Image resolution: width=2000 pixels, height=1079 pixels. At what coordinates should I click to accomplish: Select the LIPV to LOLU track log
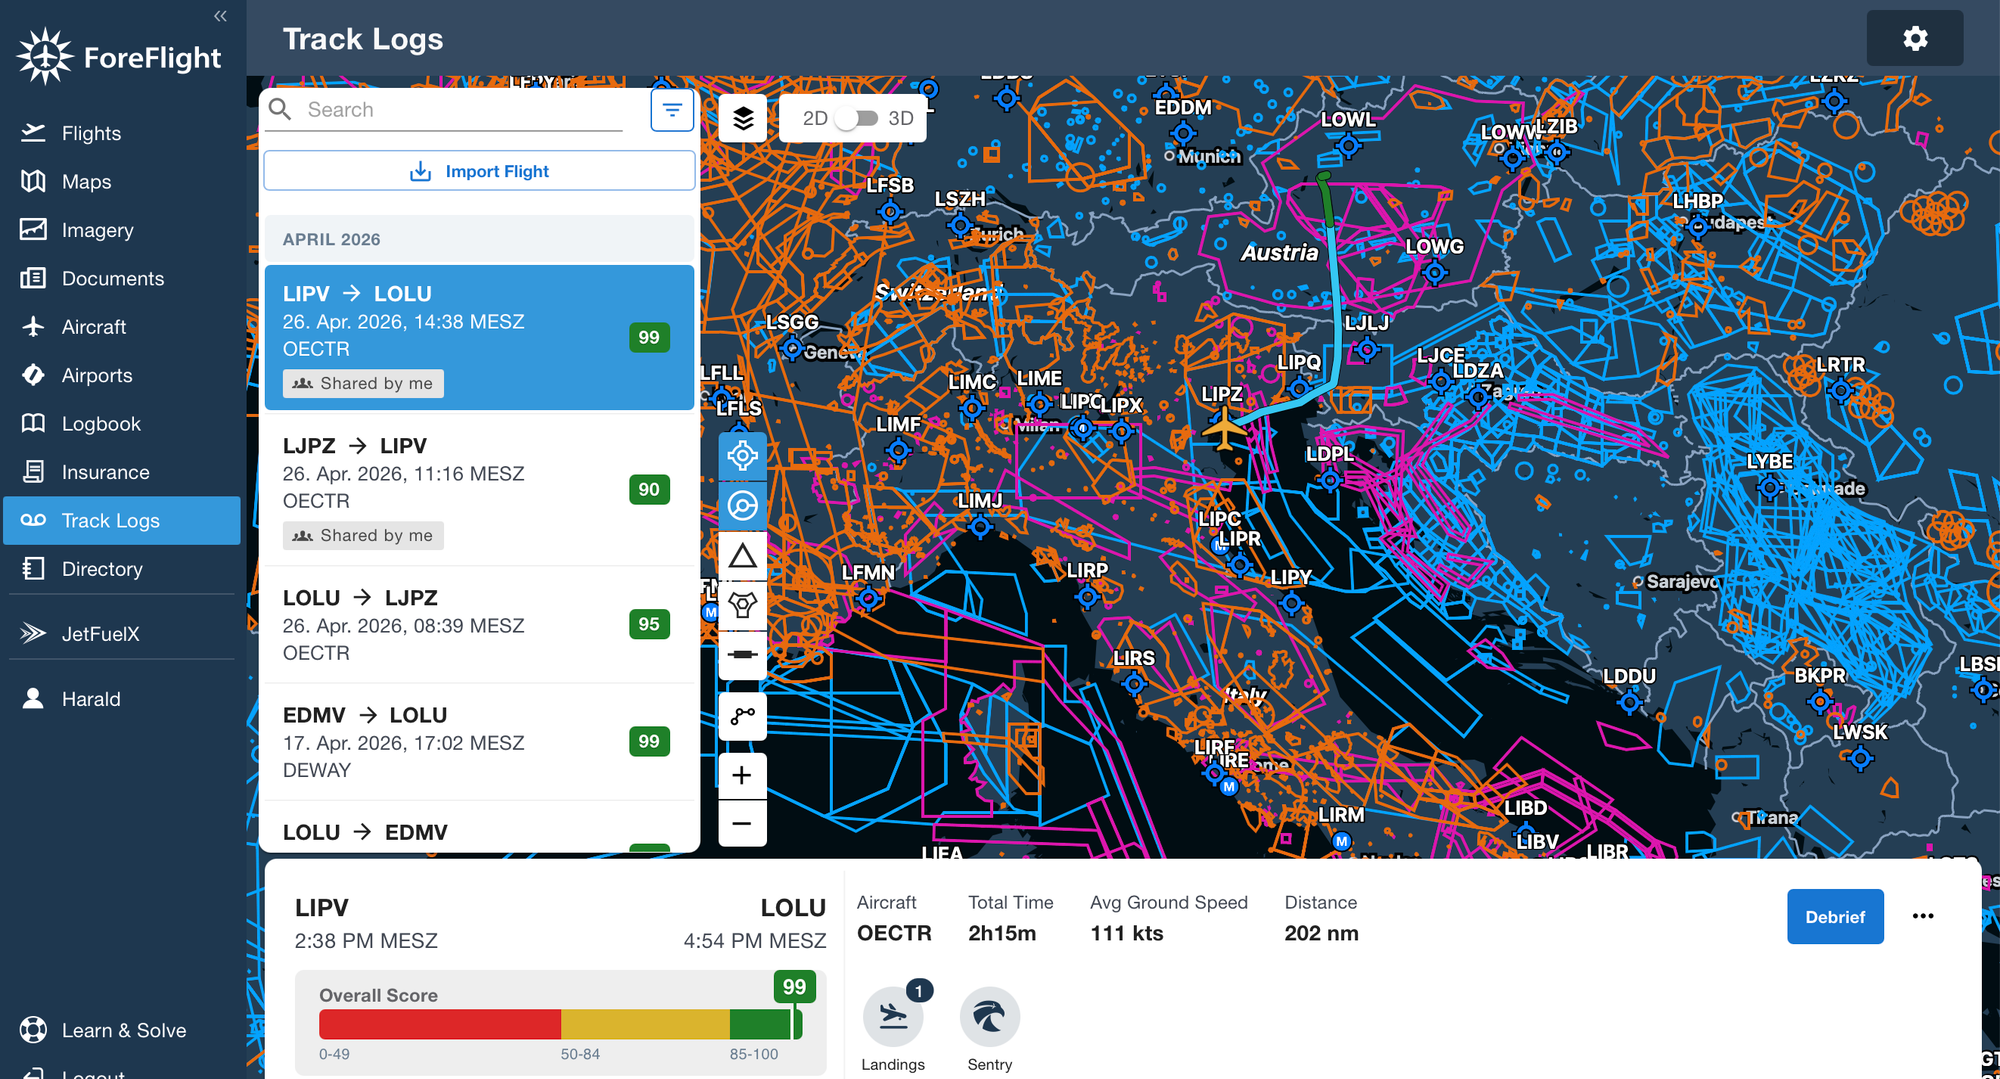[479, 337]
